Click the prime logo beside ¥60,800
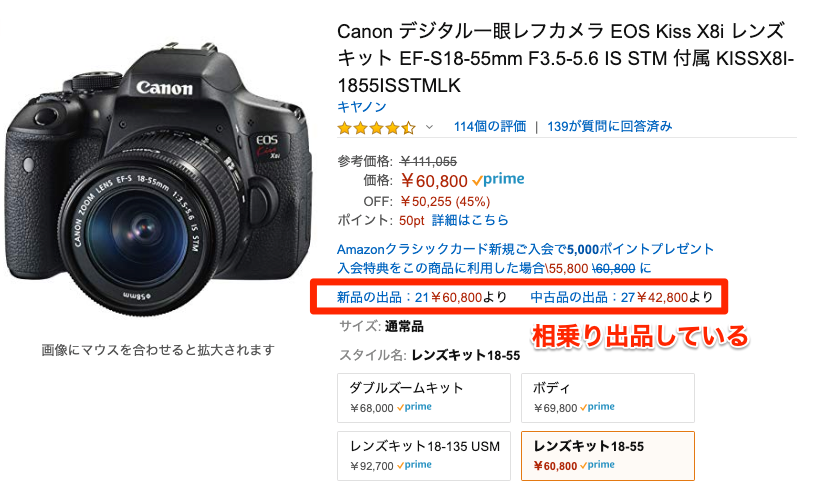 [498, 180]
